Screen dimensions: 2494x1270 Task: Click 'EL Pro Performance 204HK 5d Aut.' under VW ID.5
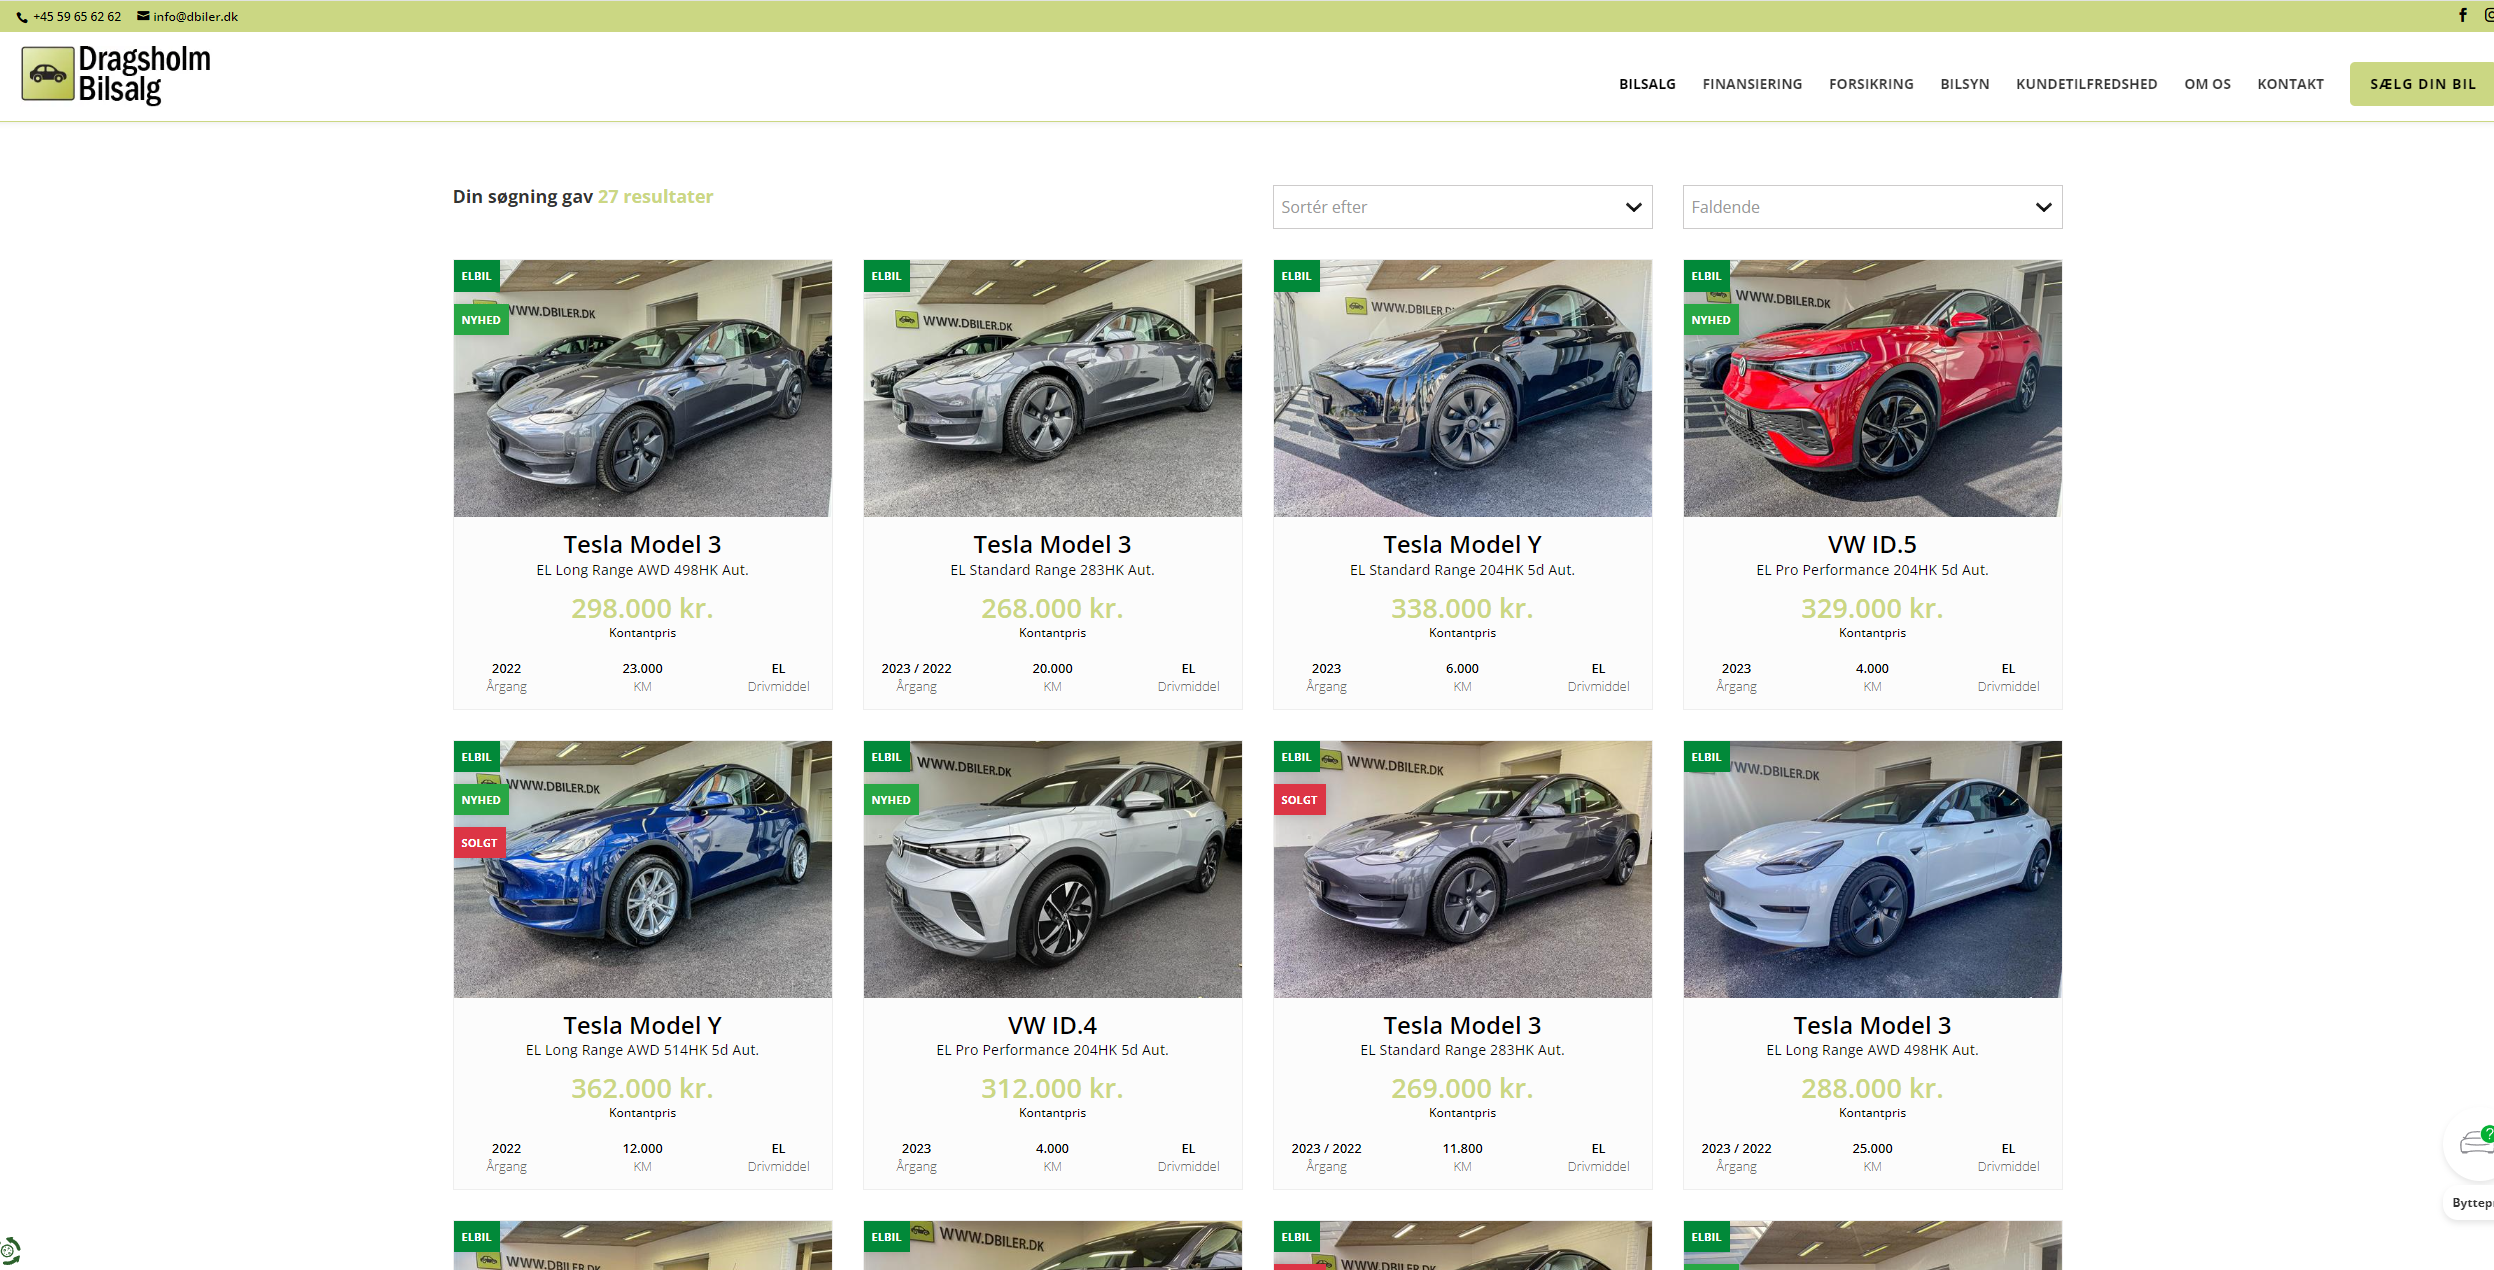tap(1872, 570)
